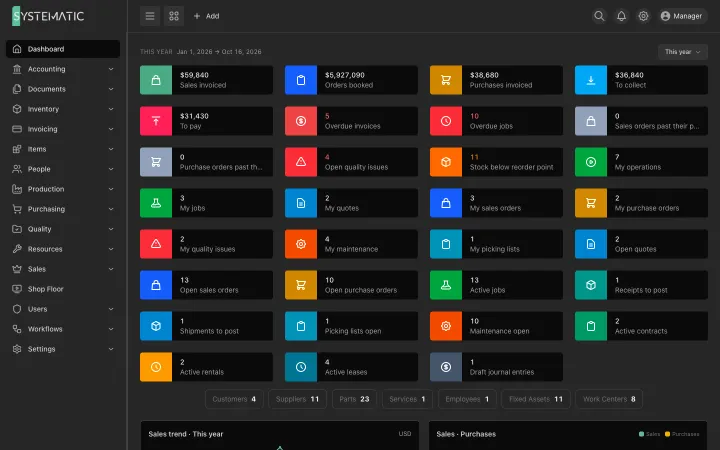Click the My picking lists clipboard icon
The width and height of the screenshot is (720, 450).
446,244
